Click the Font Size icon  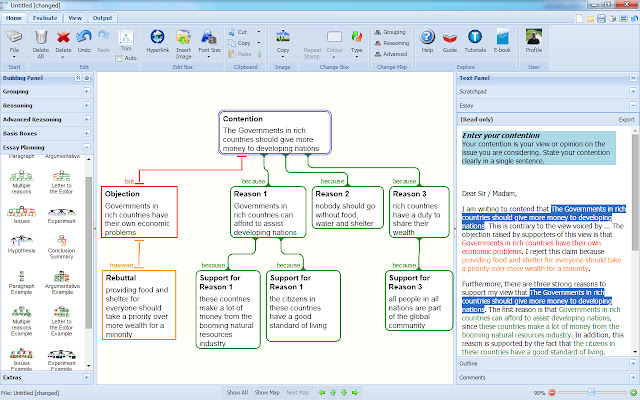pos(209,37)
